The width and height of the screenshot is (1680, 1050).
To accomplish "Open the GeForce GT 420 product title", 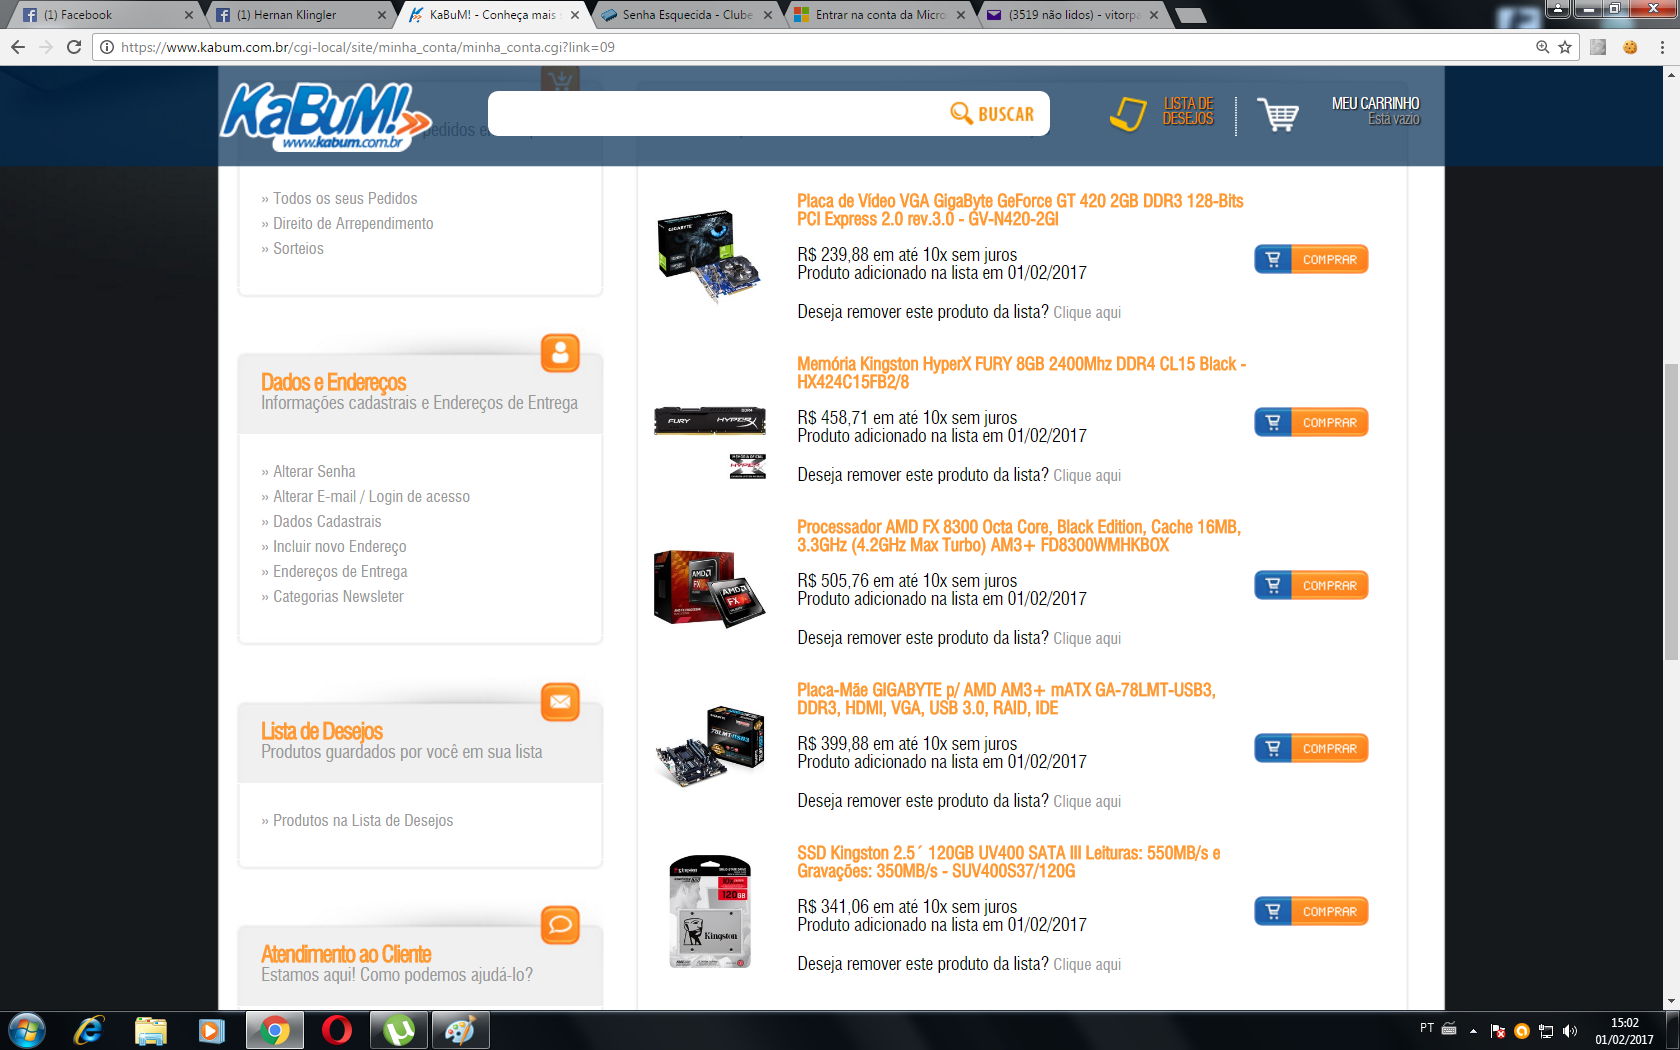I will pyautogui.click(x=1020, y=210).
